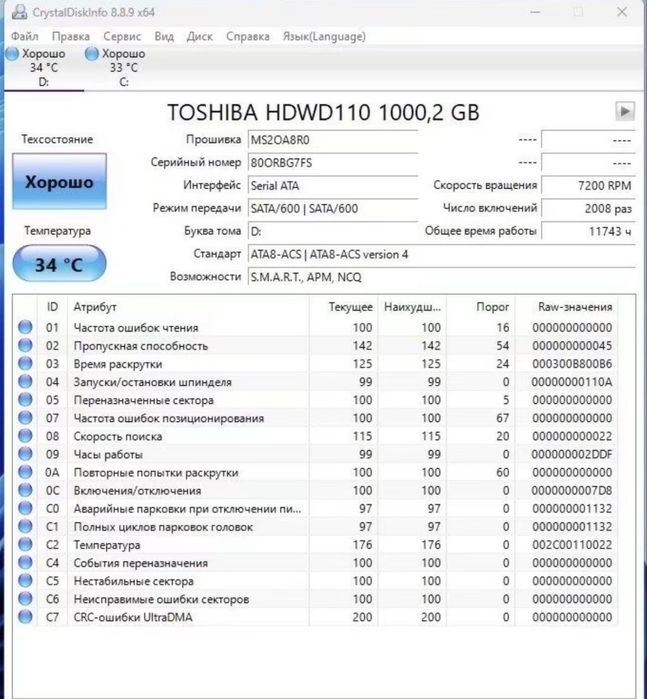This screenshot has height=699, width=647.
Task: Click status orb of attribute C7 row
Action: click(25, 617)
